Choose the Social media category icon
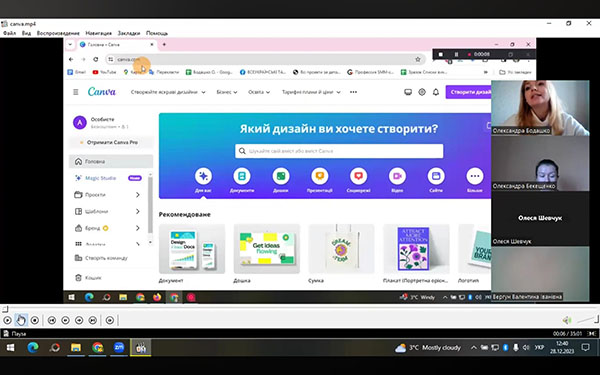Image resolution: width=600 pixels, height=375 pixels. tap(359, 176)
